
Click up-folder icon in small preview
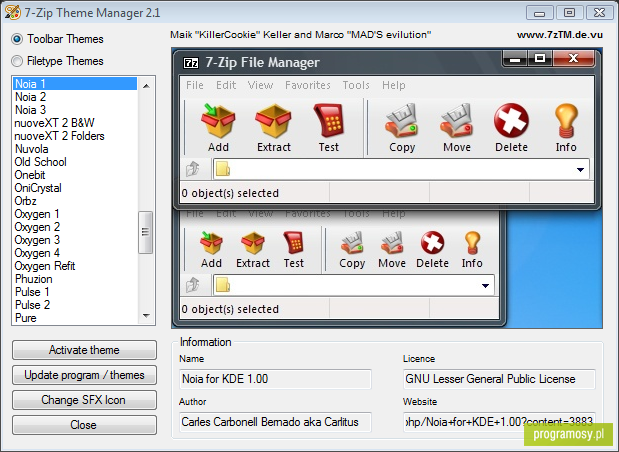pos(193,285)
